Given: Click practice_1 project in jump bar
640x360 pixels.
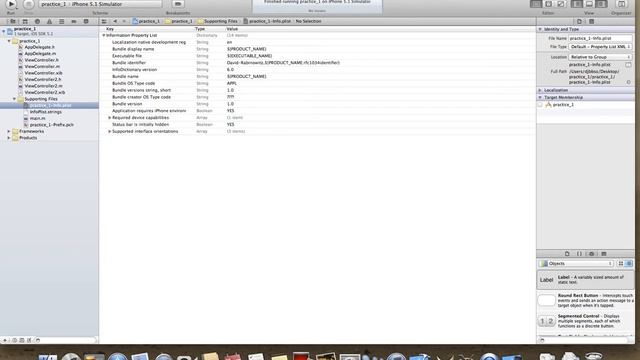Looking at the screenshot, I should (x=147, y=21).
